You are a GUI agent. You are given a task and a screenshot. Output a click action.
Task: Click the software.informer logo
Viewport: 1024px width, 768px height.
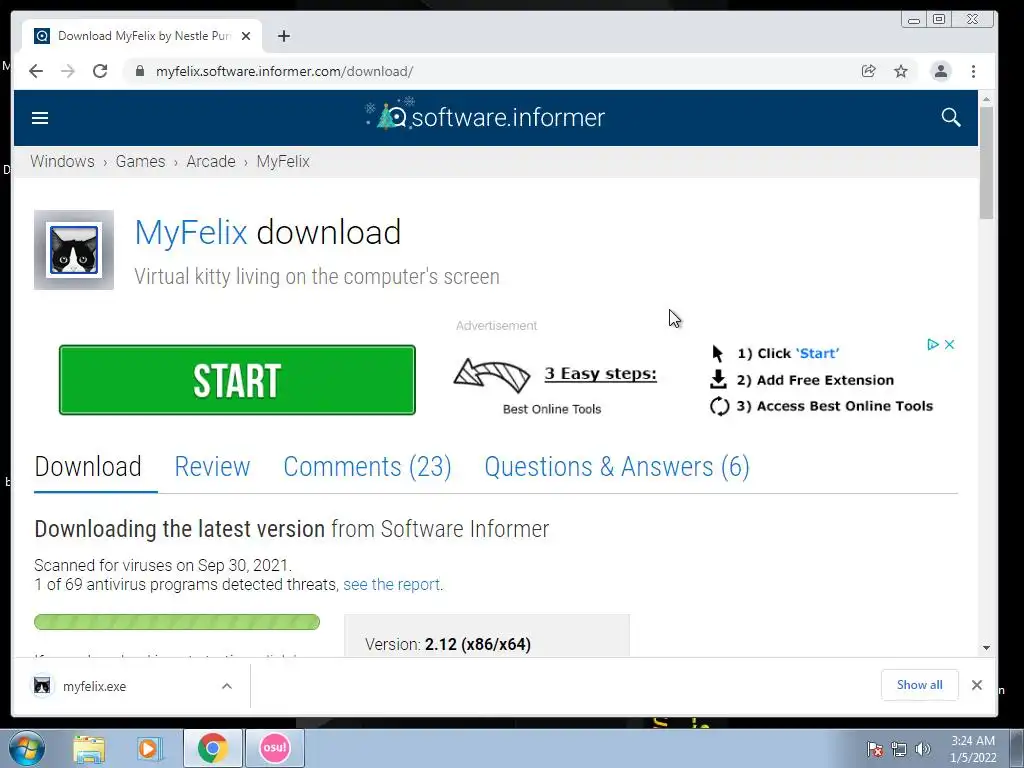click(x=485, y=115)
